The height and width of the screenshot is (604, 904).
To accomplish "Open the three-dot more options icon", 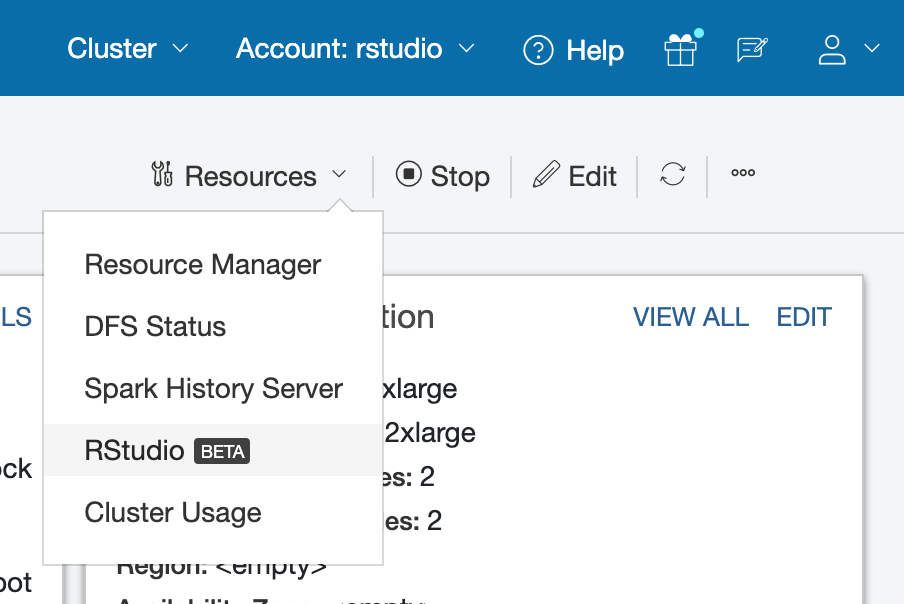I will click(x=743, y=173).
